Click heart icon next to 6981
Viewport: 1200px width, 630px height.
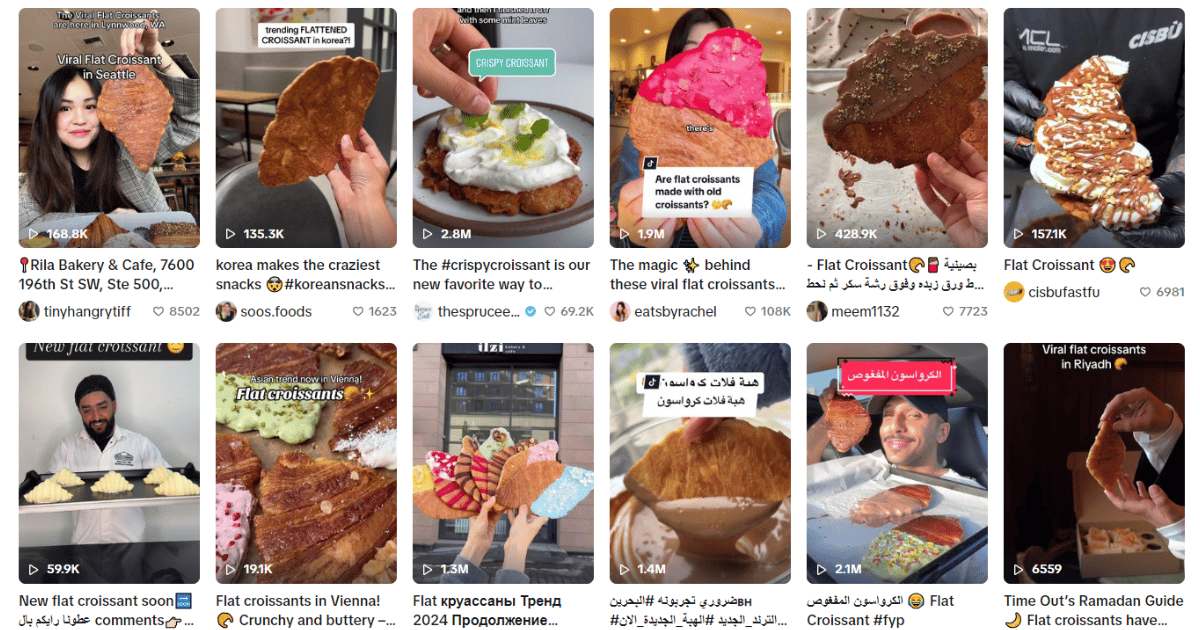click(x=1145, y=292)
